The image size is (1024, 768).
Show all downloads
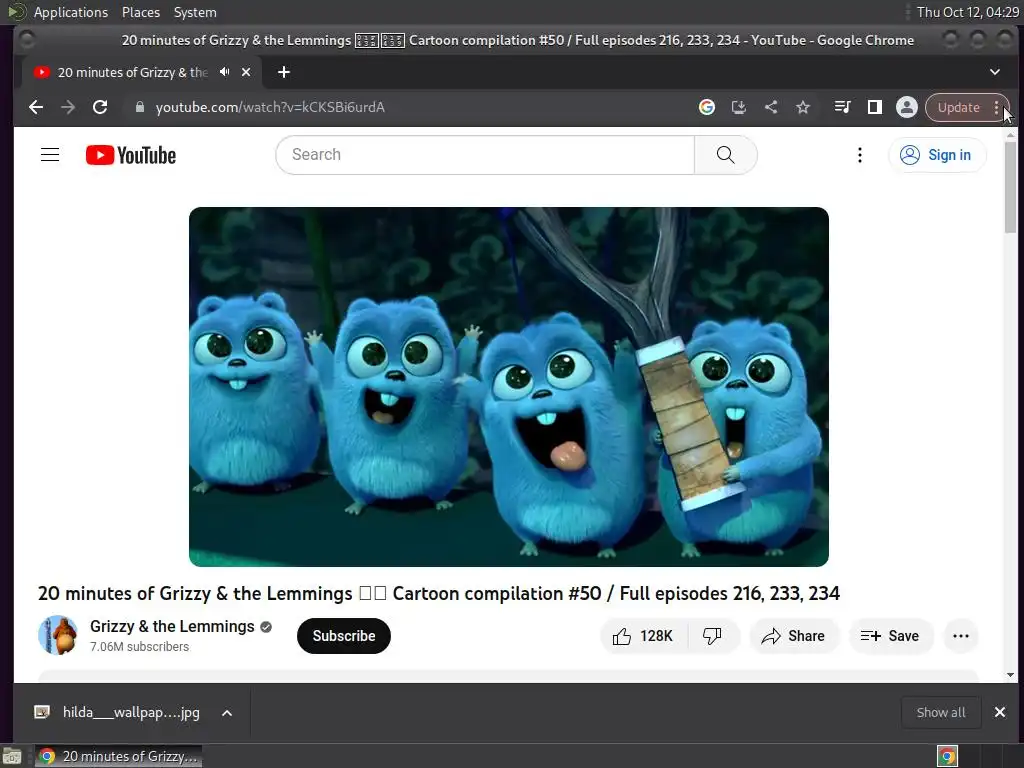940,712
